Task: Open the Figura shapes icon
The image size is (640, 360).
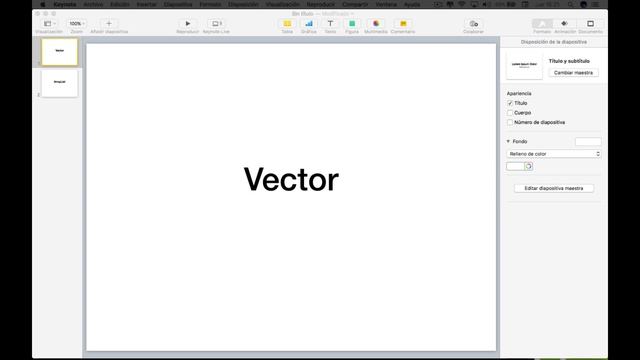Action: tap(352, 24)
